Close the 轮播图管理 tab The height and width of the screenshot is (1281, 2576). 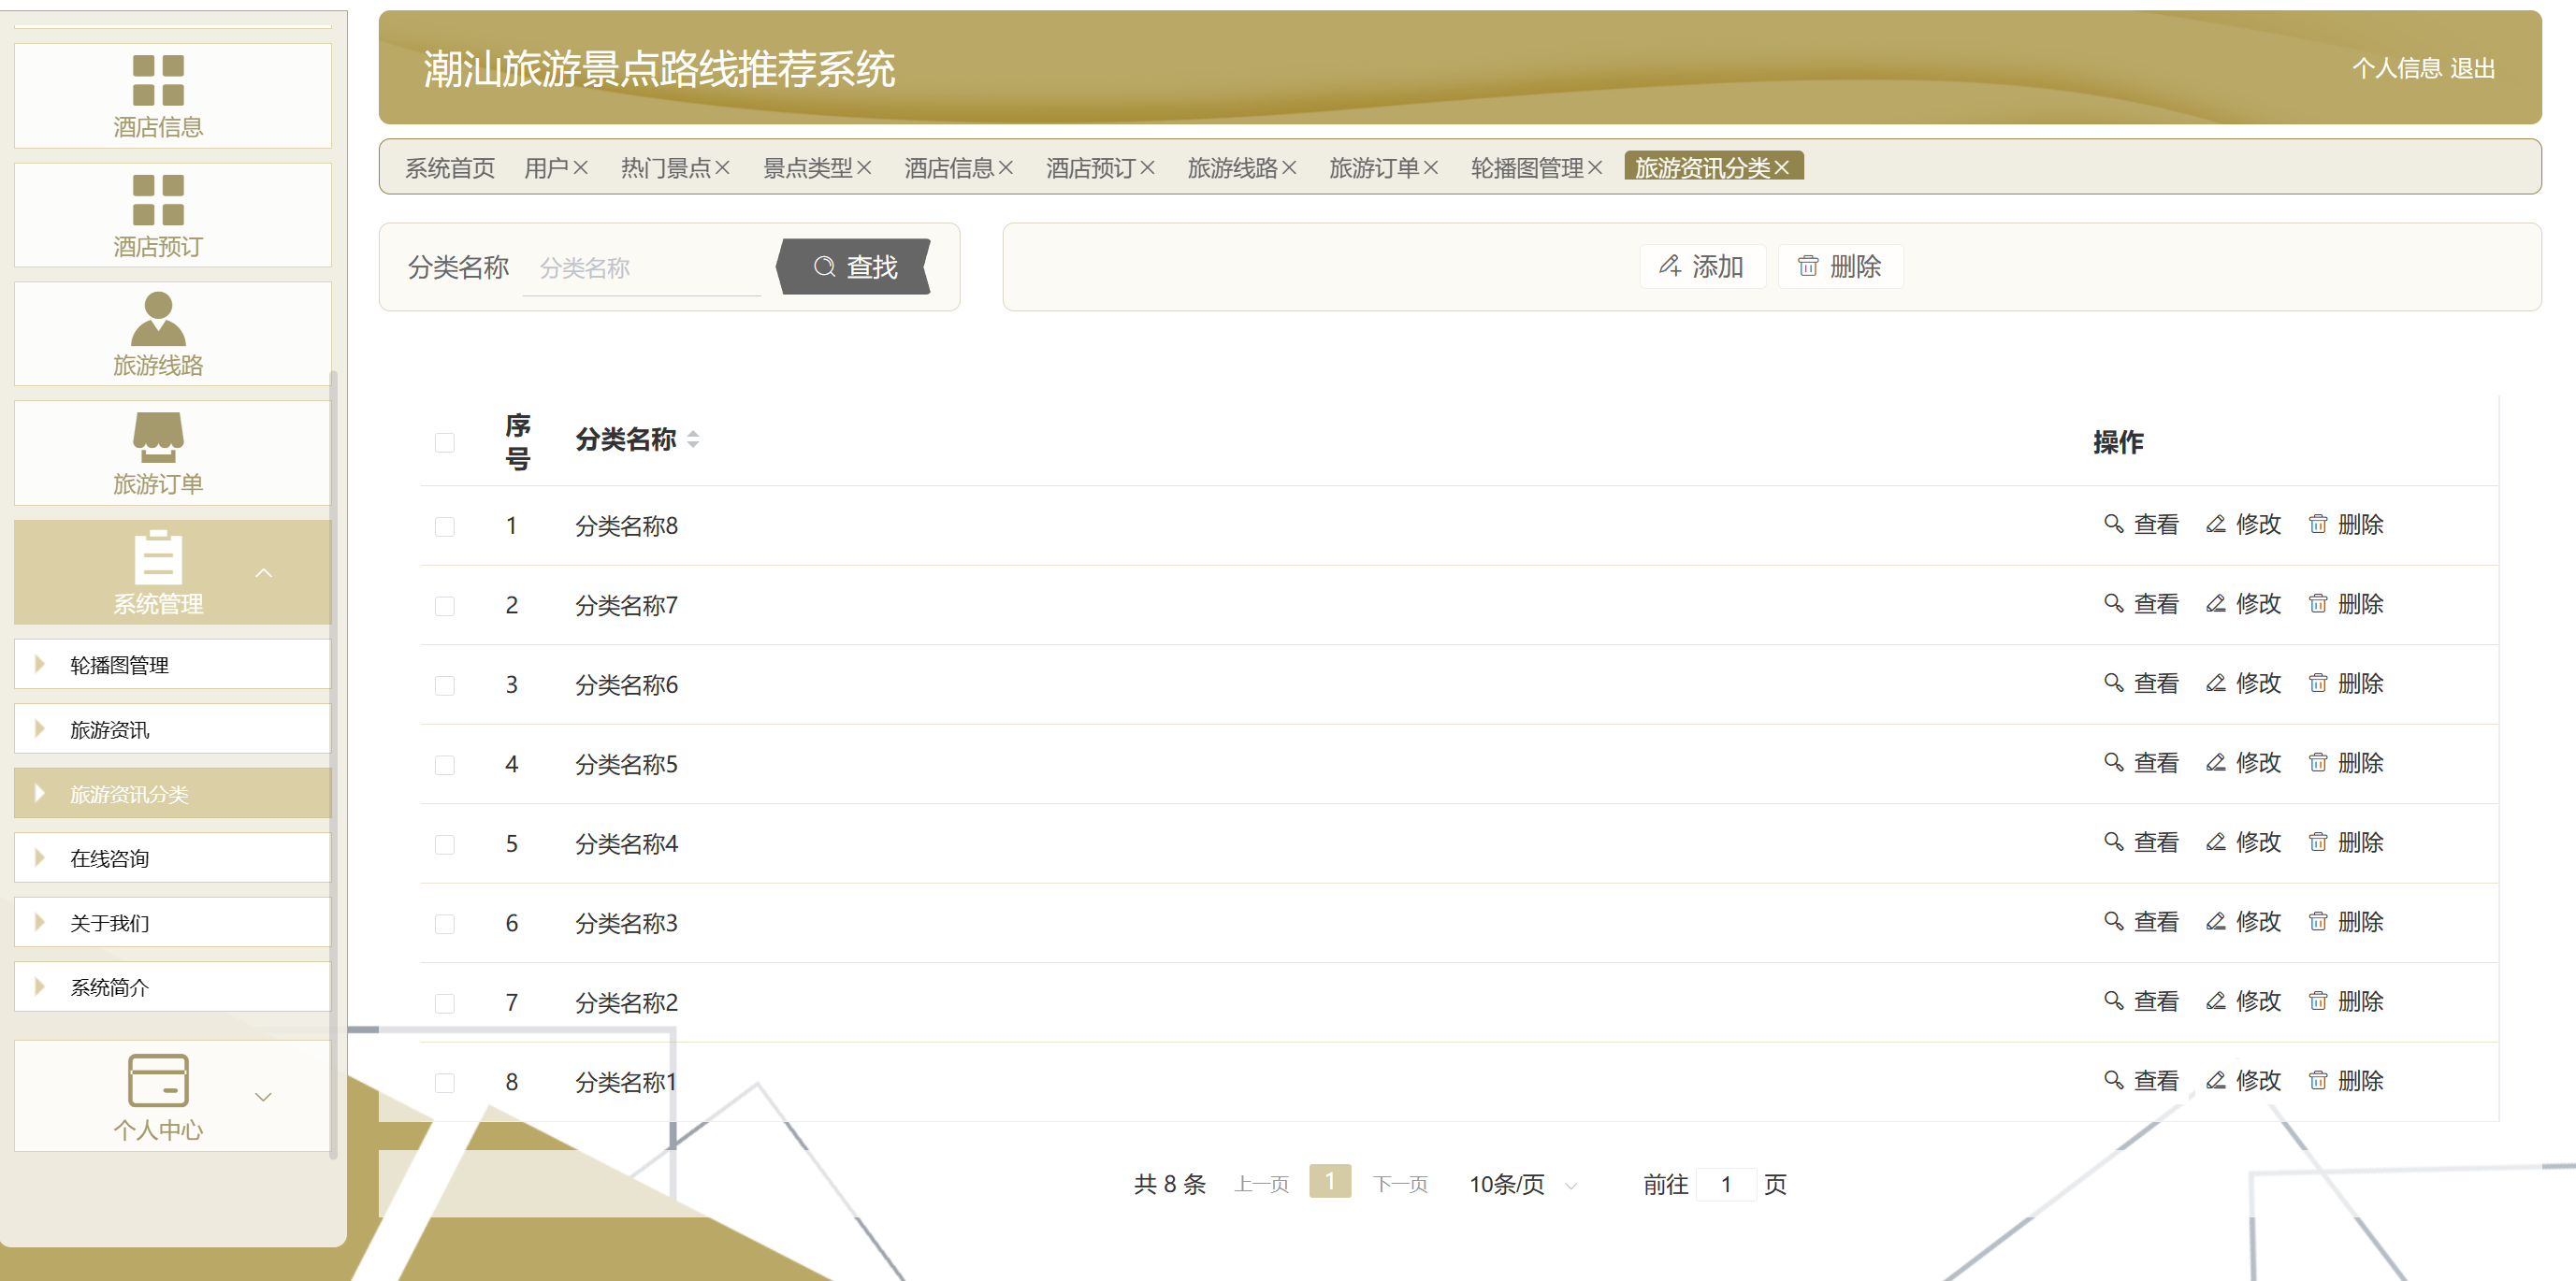click(1595, 168)
